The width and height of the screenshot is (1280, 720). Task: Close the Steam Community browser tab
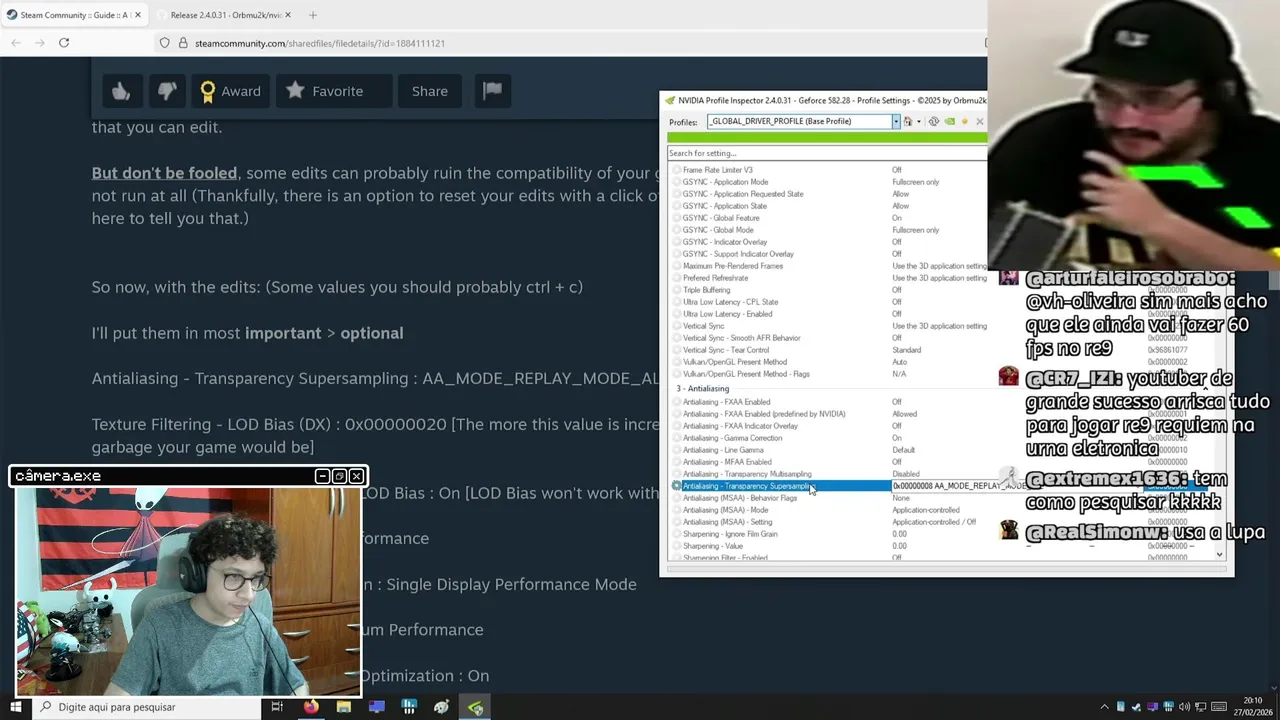pos(137,15)
